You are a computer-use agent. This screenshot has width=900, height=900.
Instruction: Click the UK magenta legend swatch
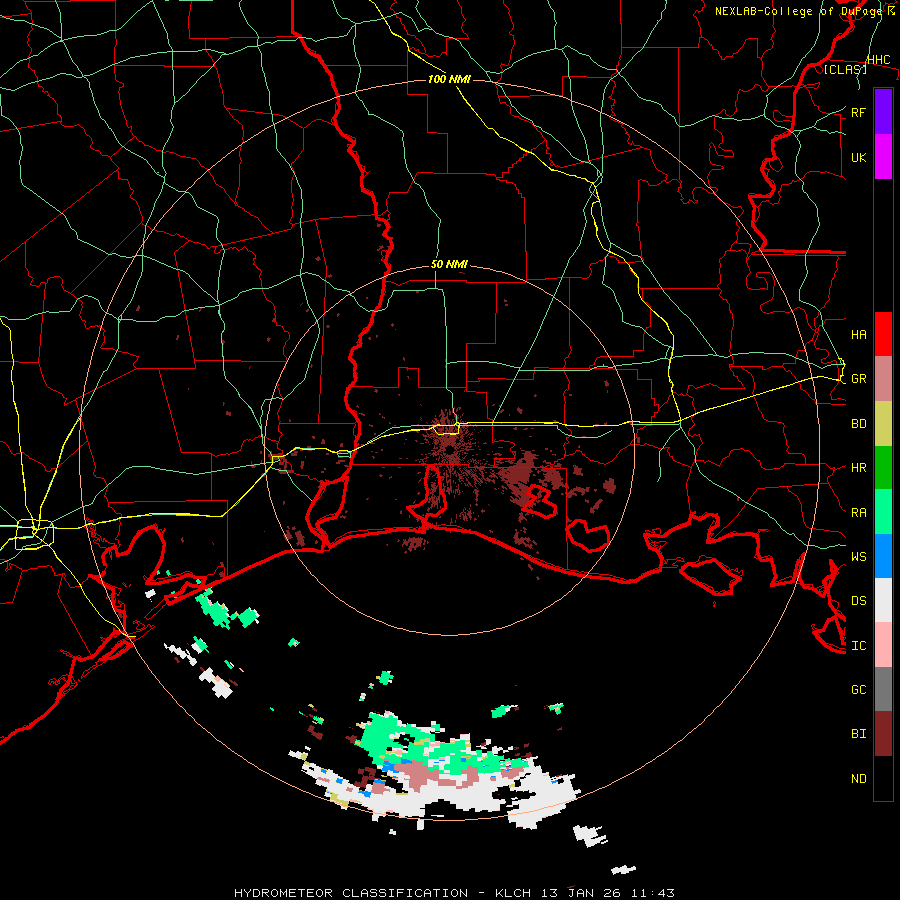pos(883,157)
